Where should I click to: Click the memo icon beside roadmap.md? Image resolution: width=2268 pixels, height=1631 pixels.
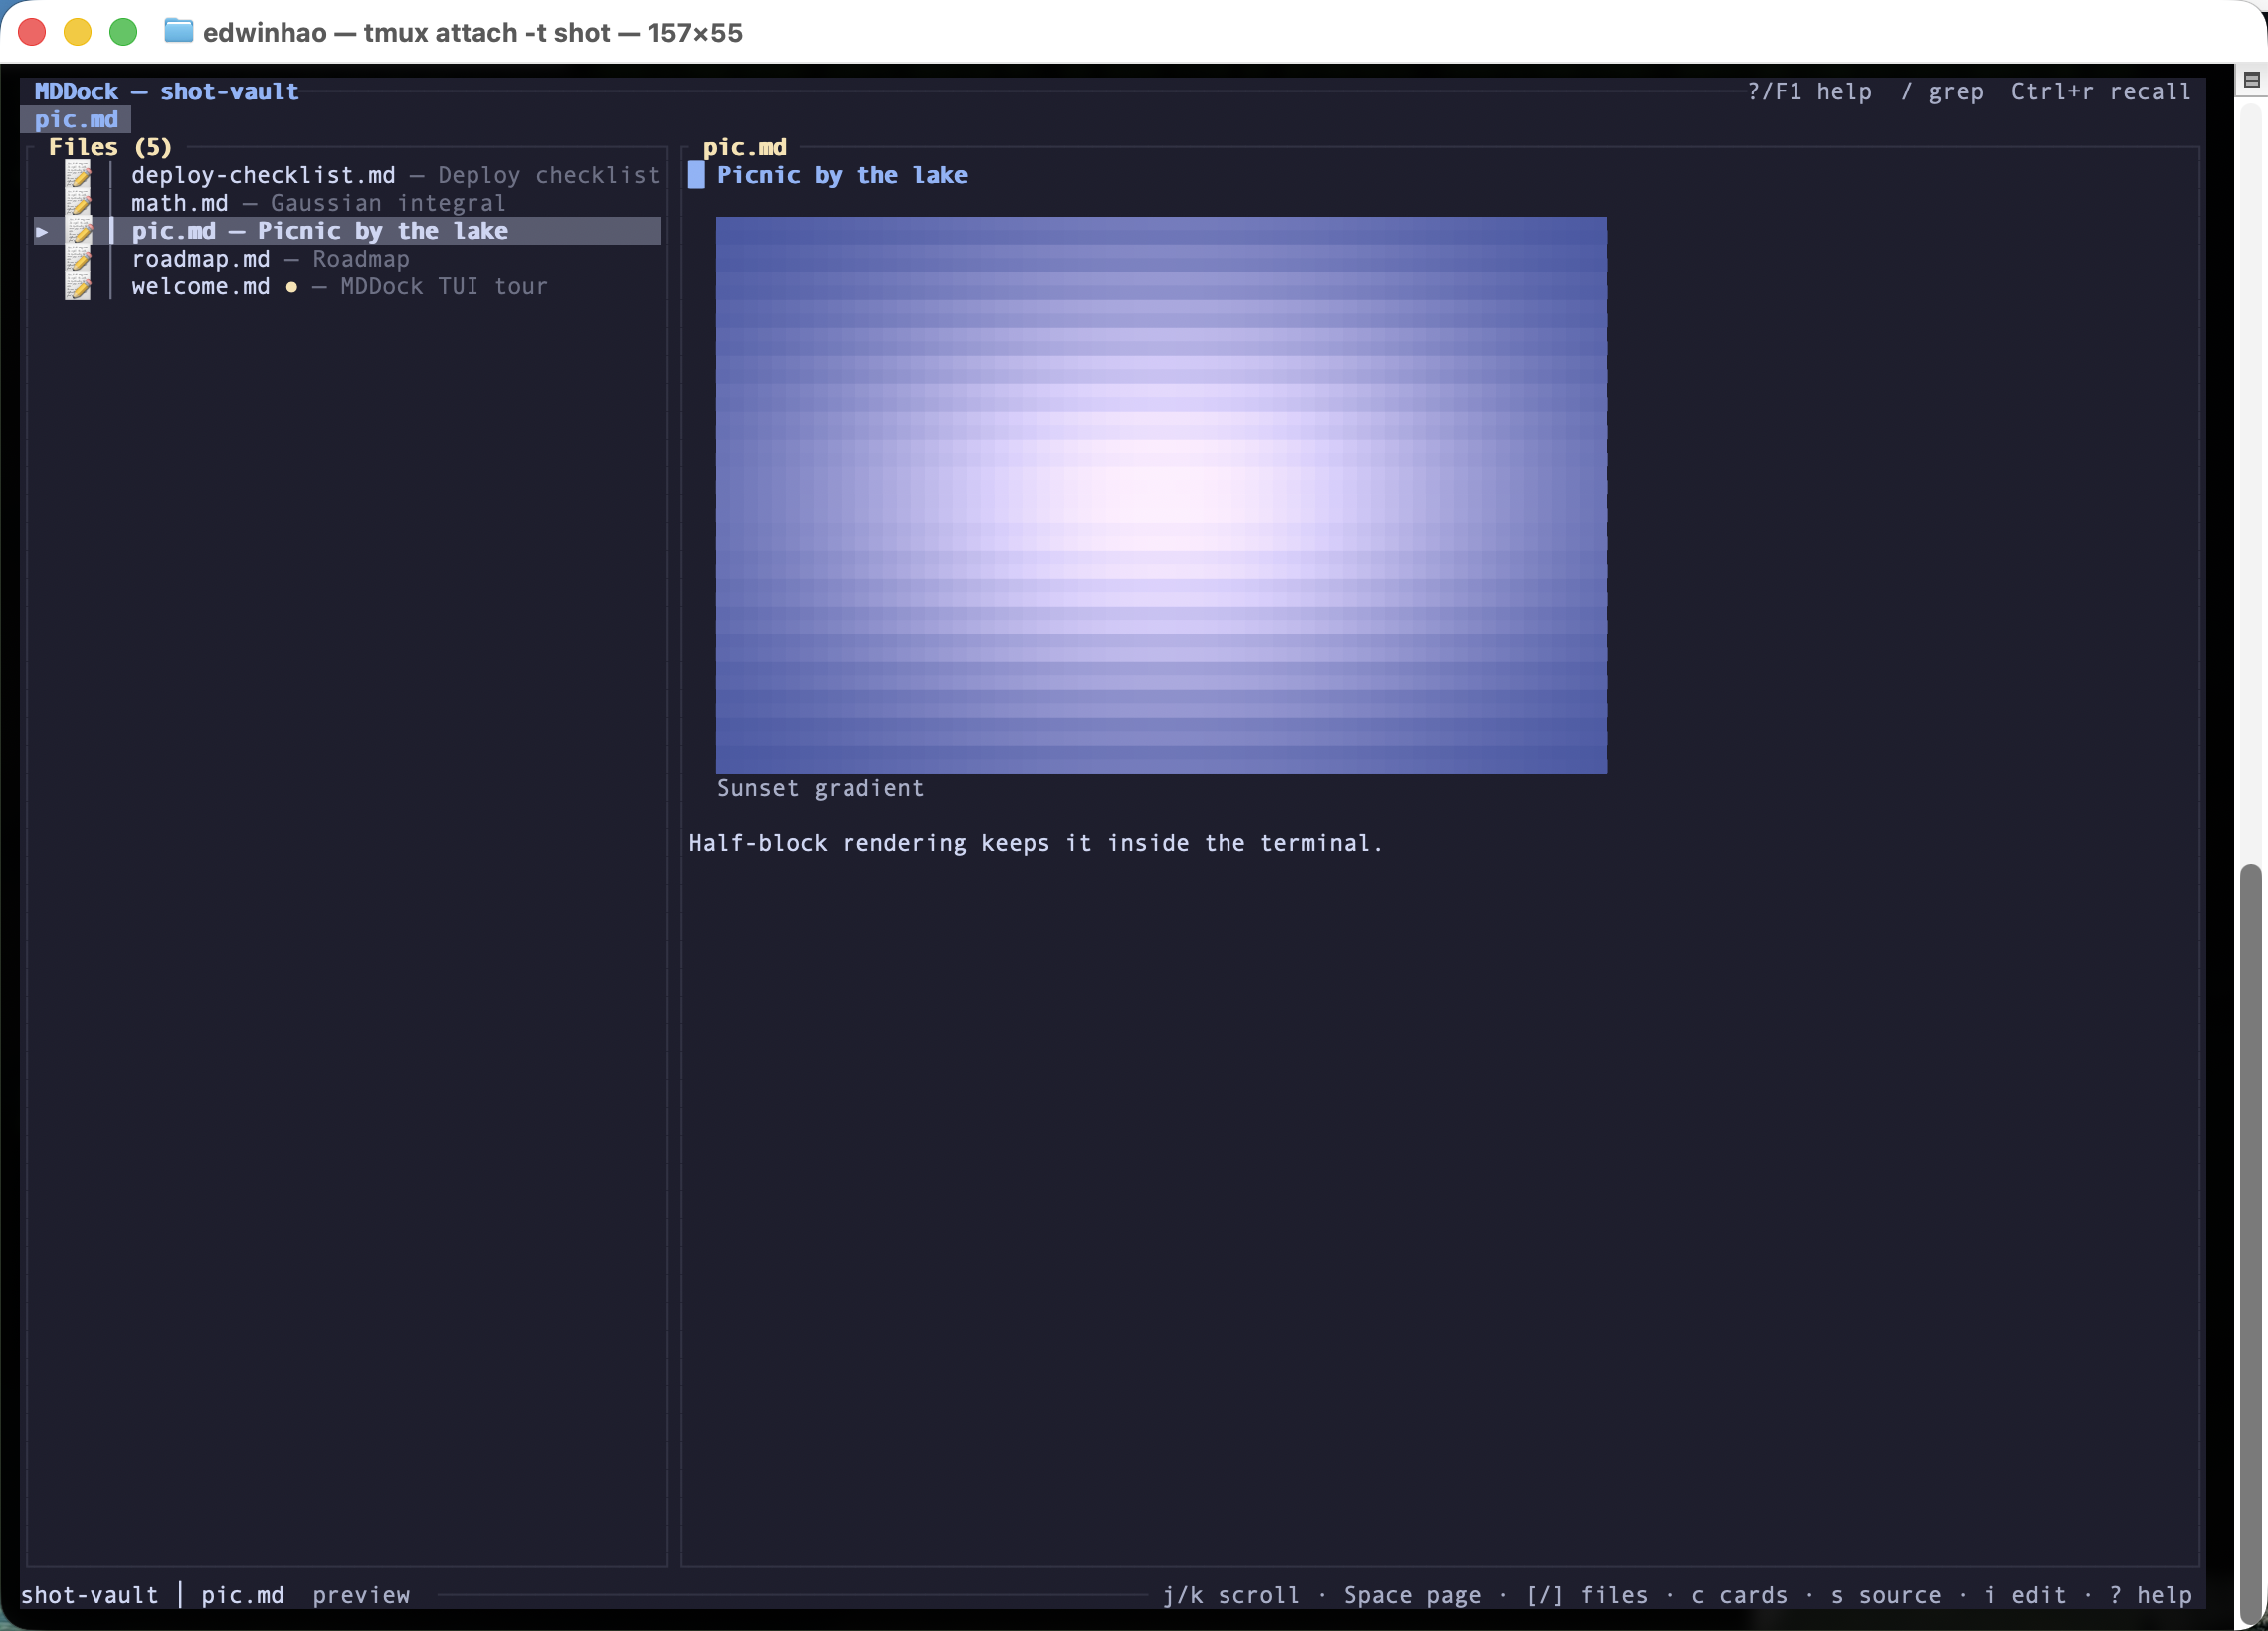(x=78, y=260)
